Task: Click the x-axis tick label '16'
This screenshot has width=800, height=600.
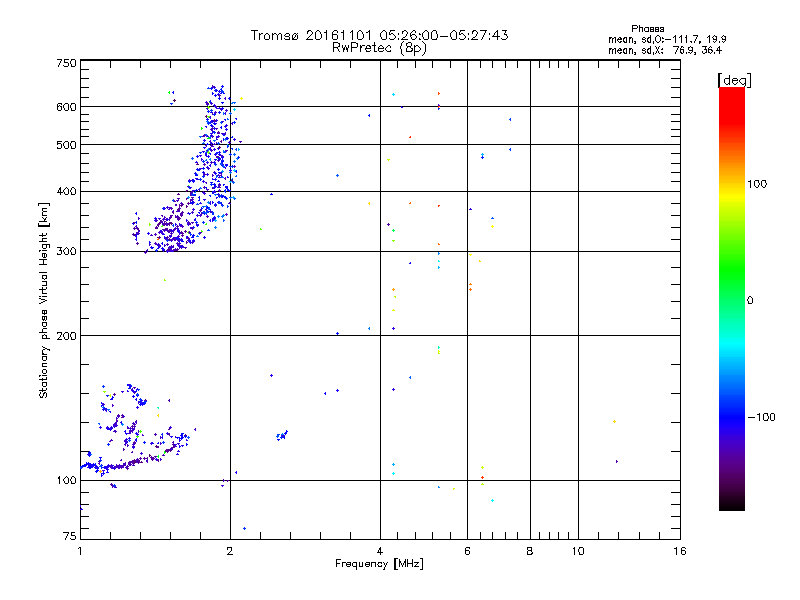Action: 680,551
